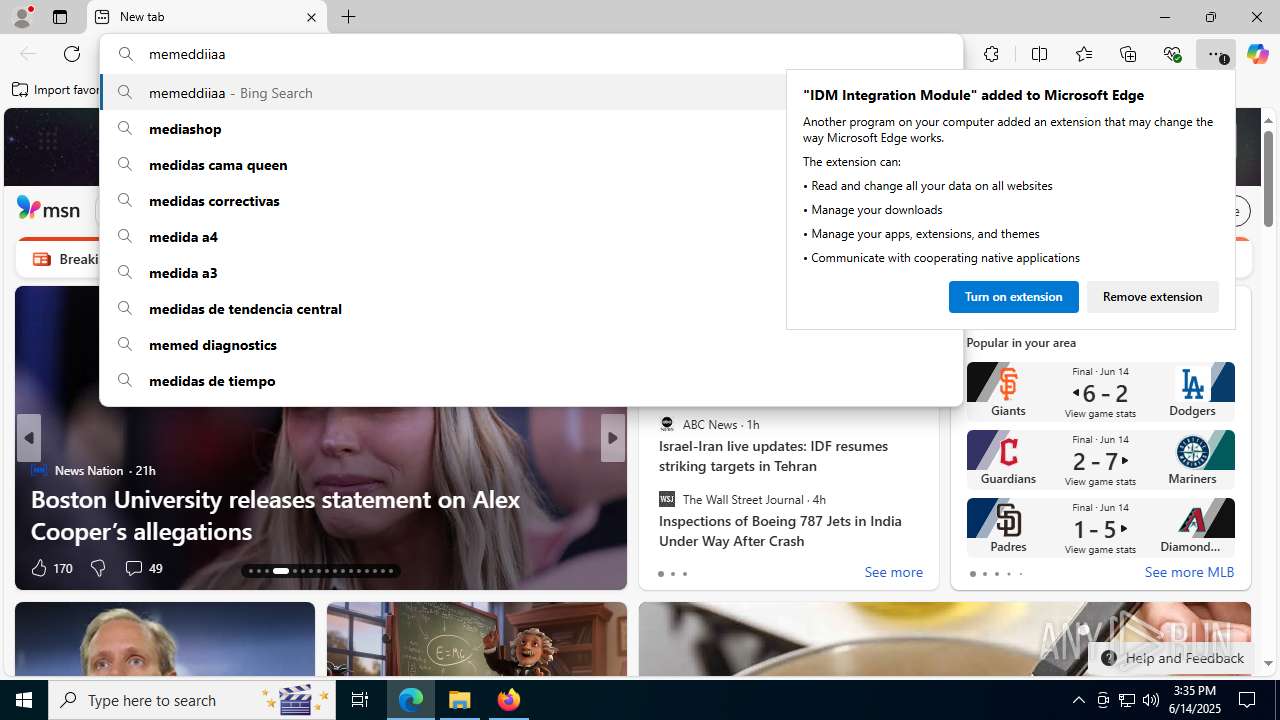Click the taskbar clock showing 3:35 PM
Image resolution: width=1280 pixels, height=720 pixels.
(1195, 700)
